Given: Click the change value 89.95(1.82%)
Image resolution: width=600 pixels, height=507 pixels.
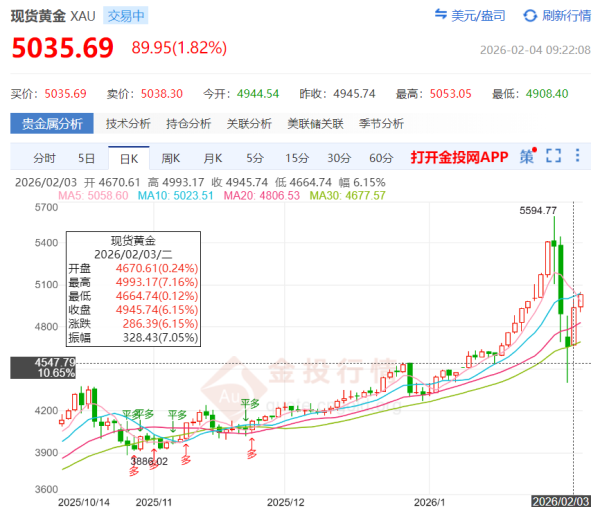Looking at the screenshot, I should [x=179, y=48].
